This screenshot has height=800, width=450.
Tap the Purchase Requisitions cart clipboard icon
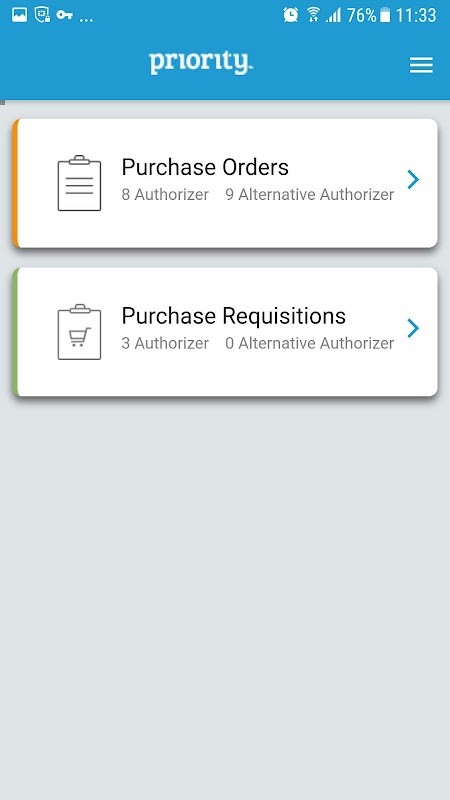click(79, 332)
